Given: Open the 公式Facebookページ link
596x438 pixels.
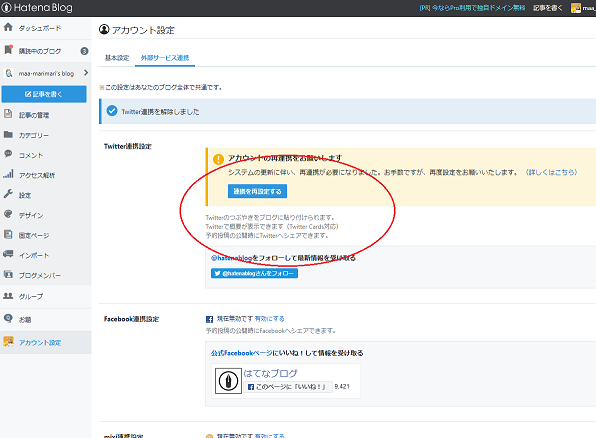Looking at the screenshot, I should coord(242,353).
